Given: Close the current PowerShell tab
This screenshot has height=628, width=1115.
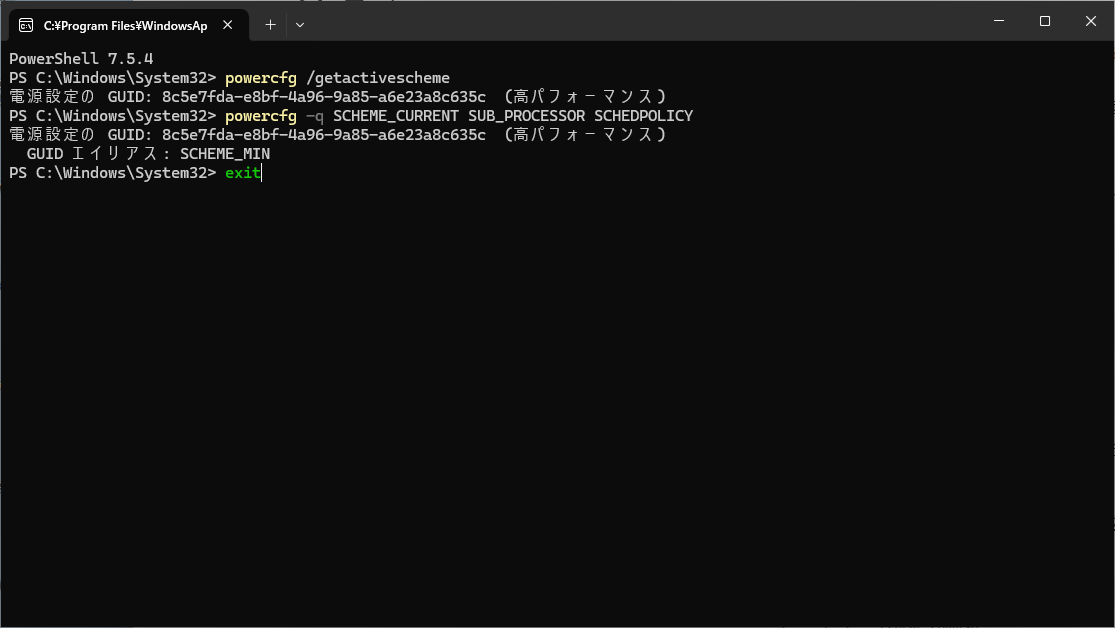Looking at the screenshot, I should pyautogui.click(x=232, y=25).
